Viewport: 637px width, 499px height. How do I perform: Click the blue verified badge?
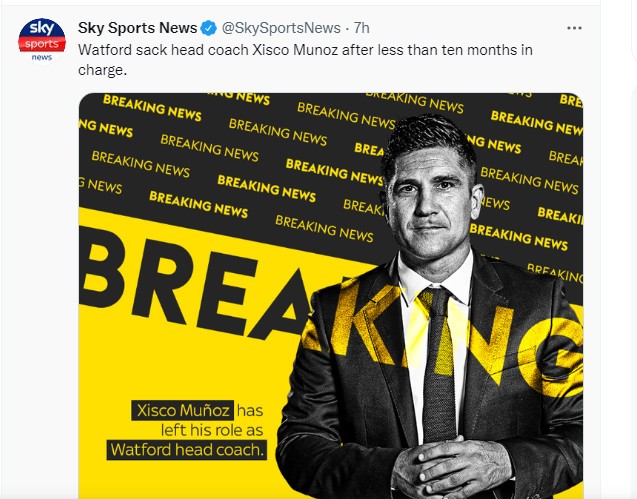(x=209, y=28)
